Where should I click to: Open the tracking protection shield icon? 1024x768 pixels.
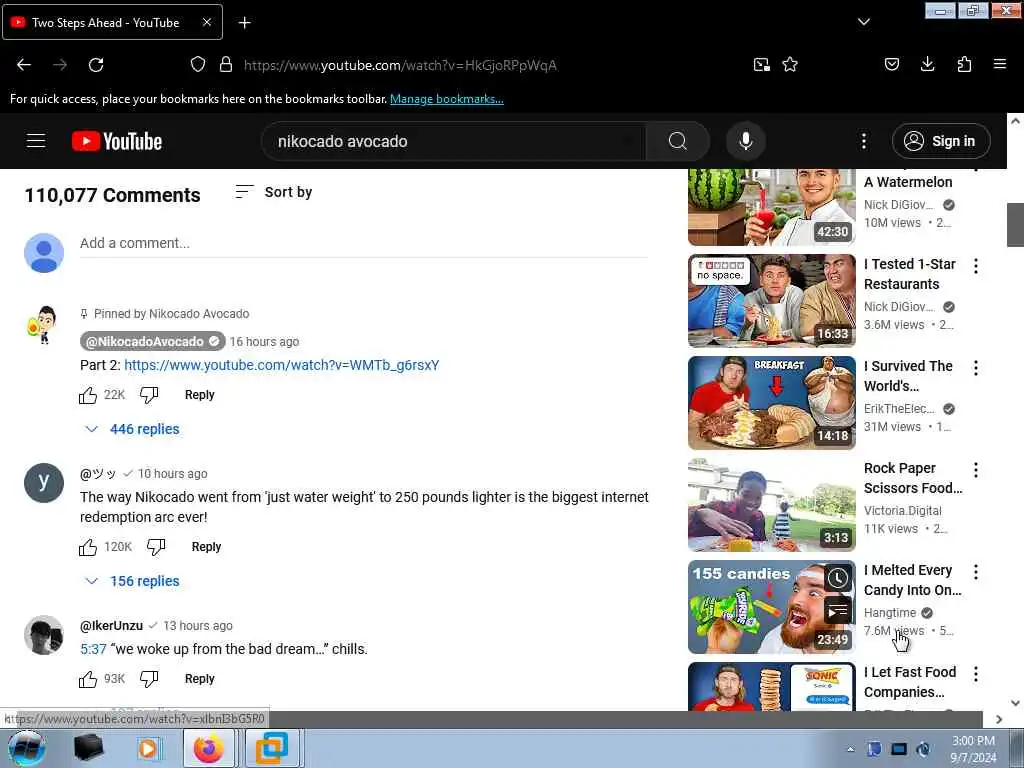pos(198,65)
